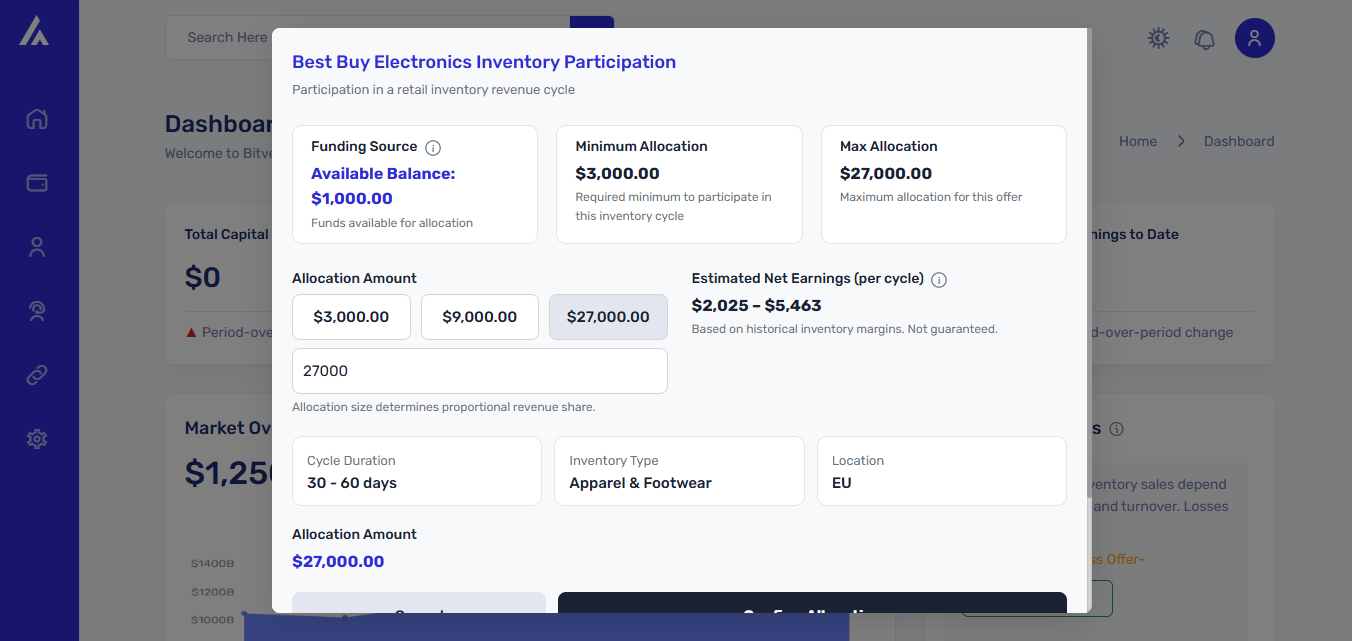Open the Settings gear in the sidebar
The height and width of the screenshot is (641, 1352).
tap(36, 438)
